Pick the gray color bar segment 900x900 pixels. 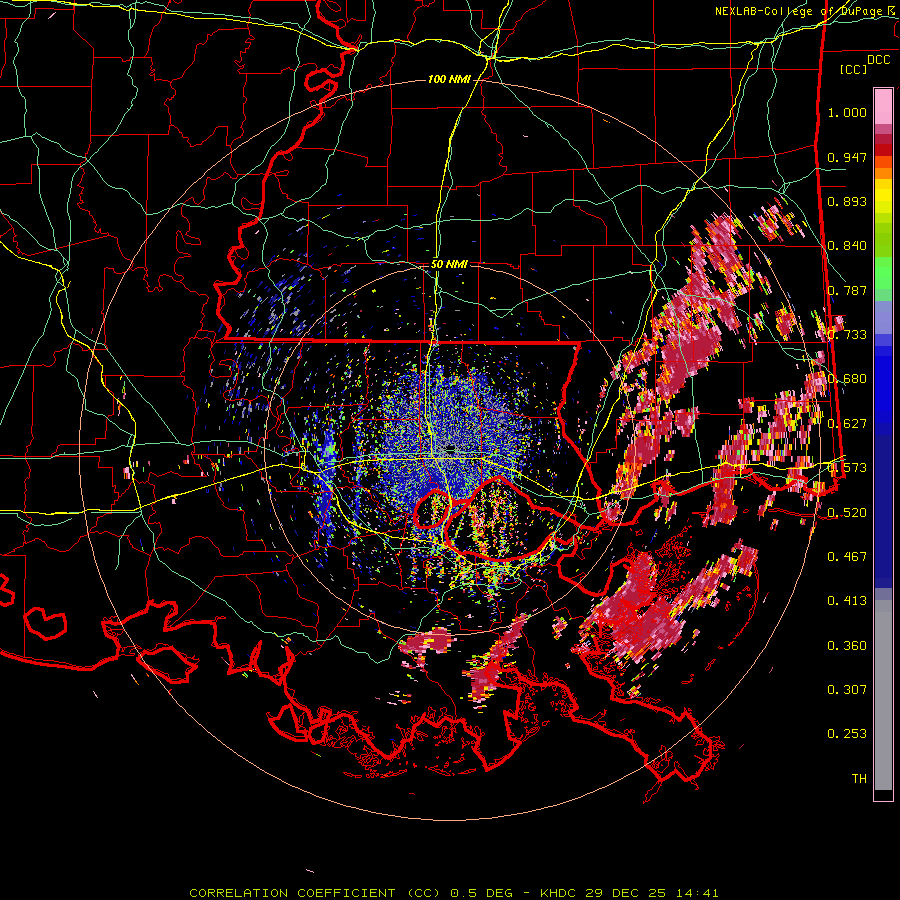pos(883,695)
